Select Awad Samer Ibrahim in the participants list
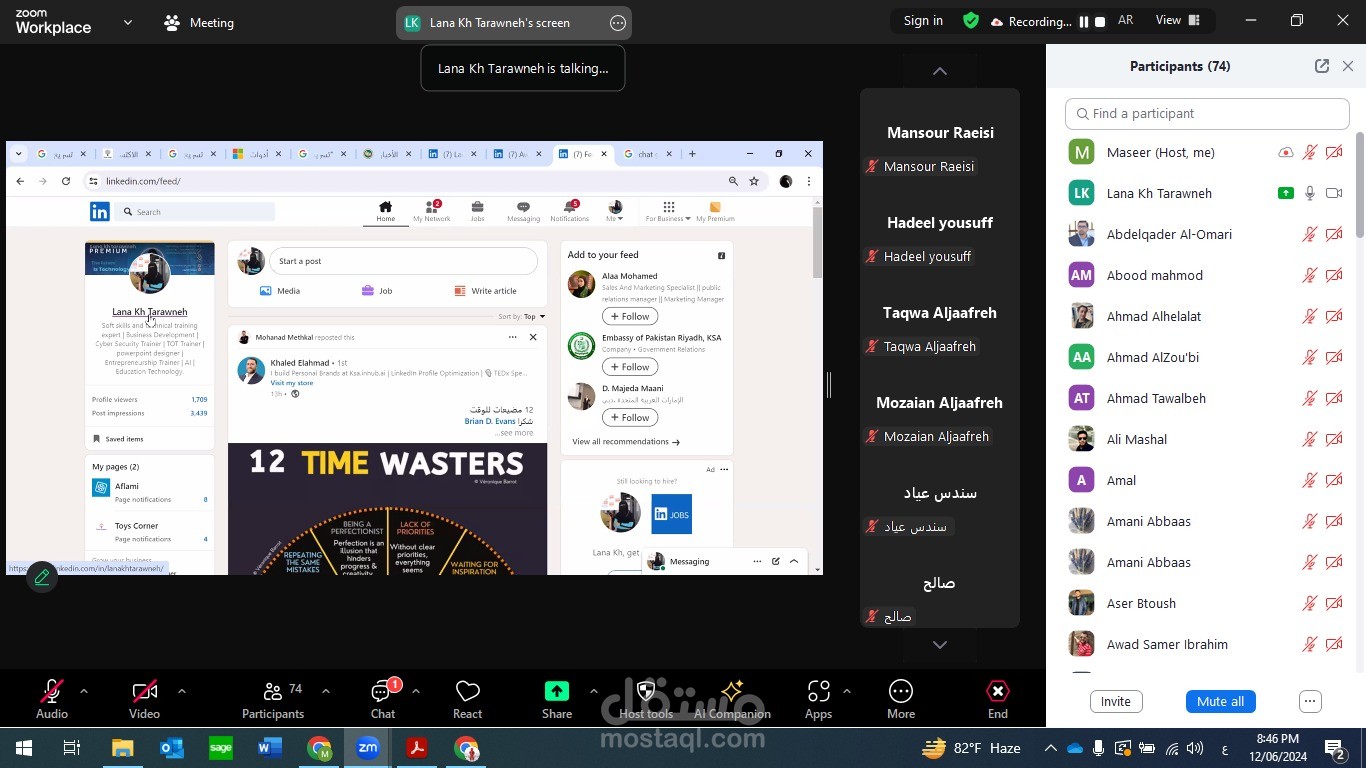This screenshot has width=1366, height=768. [1207, 644]
